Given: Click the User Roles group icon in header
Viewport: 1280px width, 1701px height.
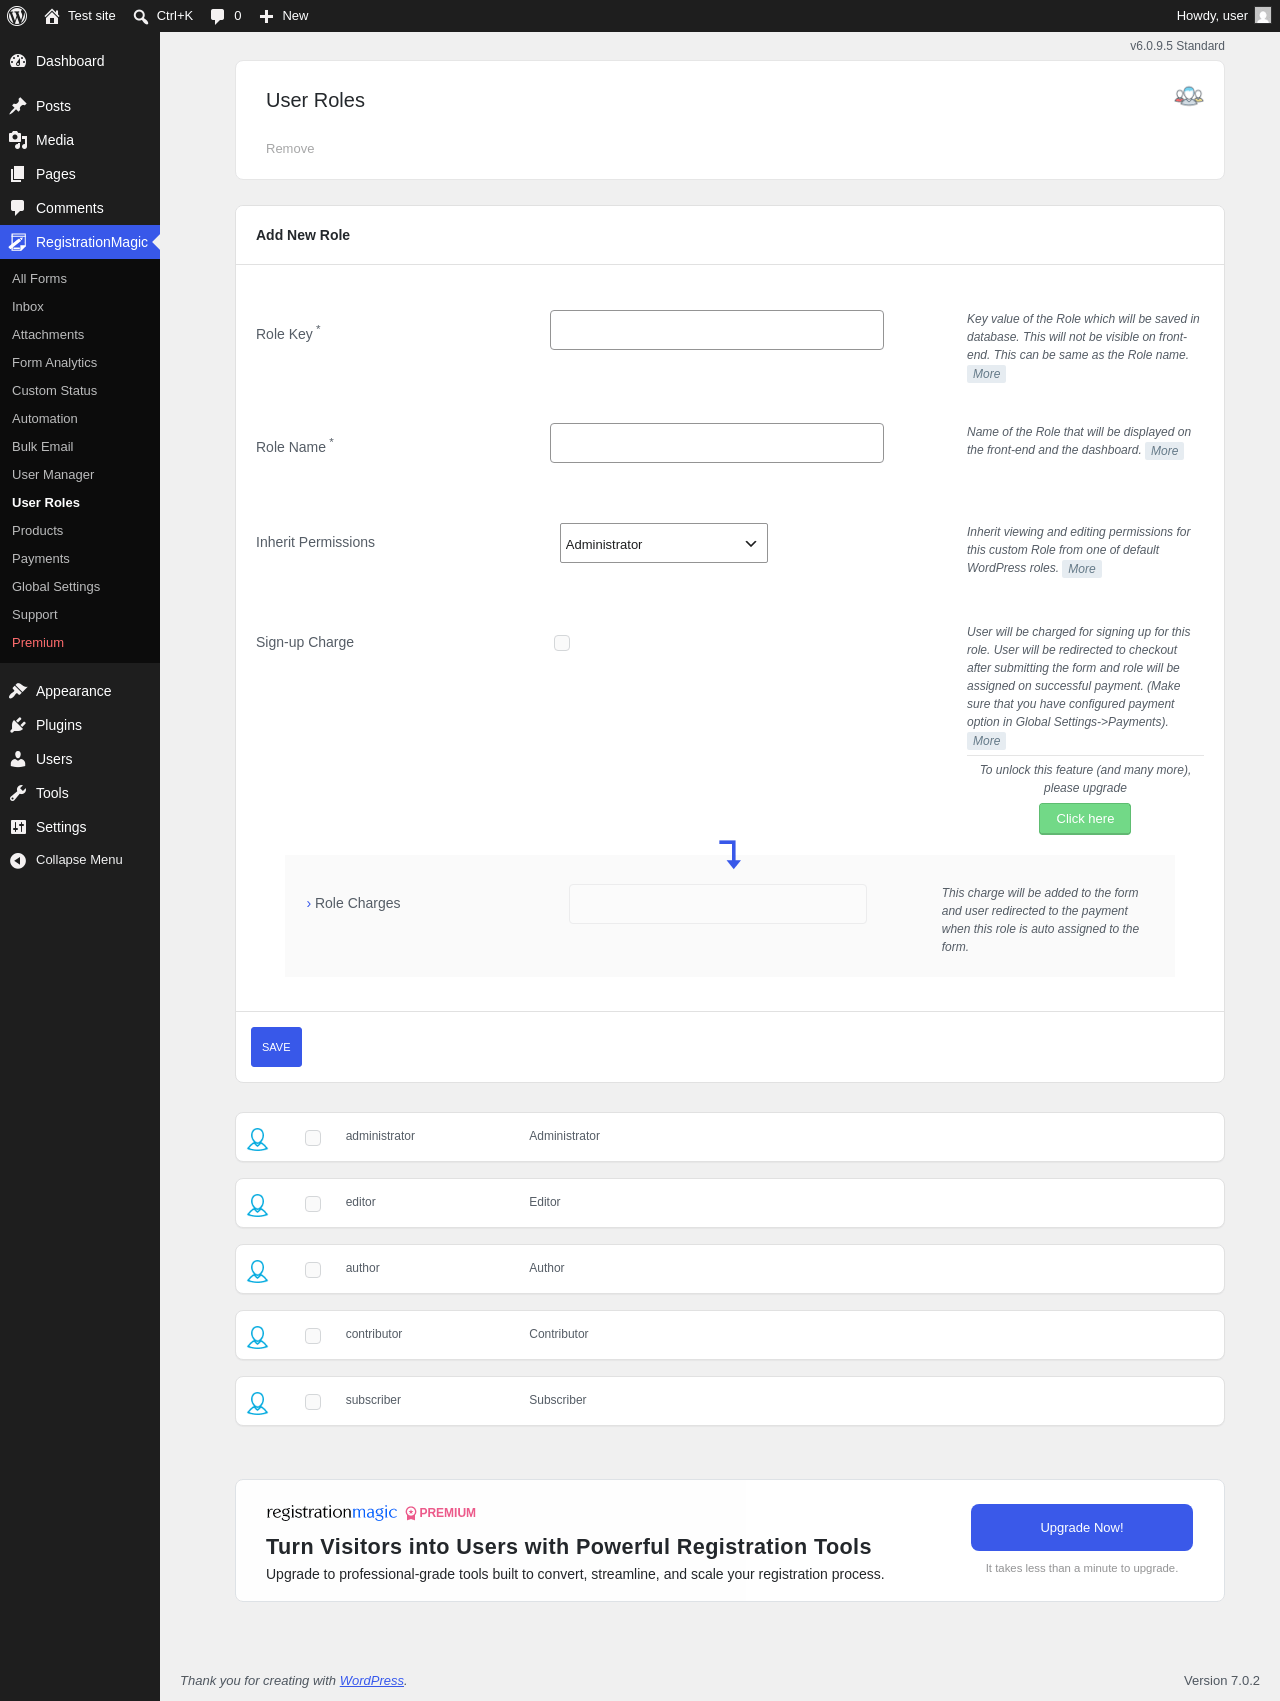Looking at the screenshot, I should tap(1189, 97).
